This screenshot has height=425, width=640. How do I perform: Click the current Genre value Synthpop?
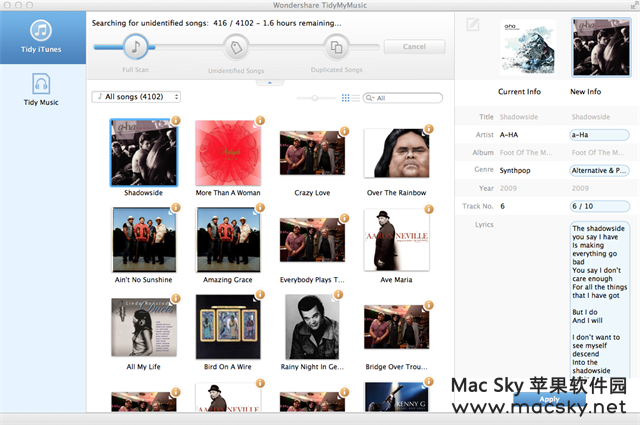point(515,170)
